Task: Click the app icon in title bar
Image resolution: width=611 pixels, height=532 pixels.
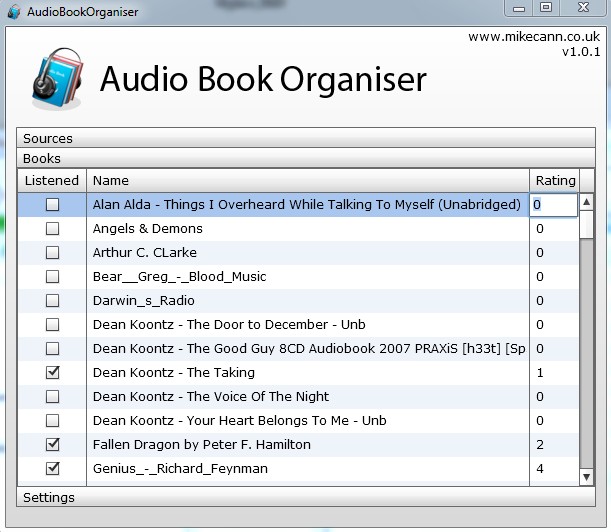Action: point(12,12)
